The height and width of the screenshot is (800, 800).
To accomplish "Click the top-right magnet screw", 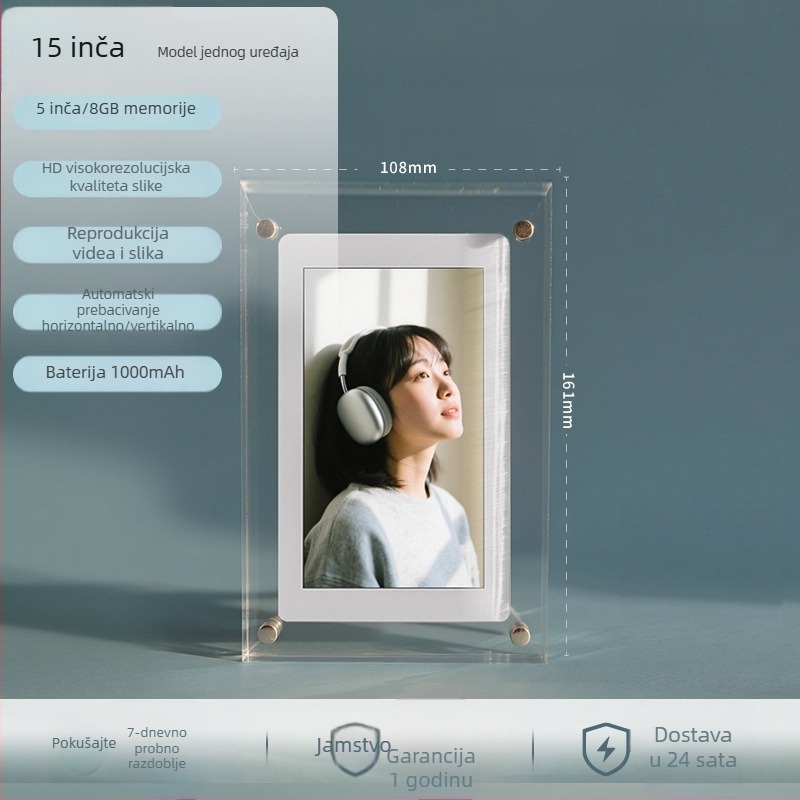I will tap(523, 230).
